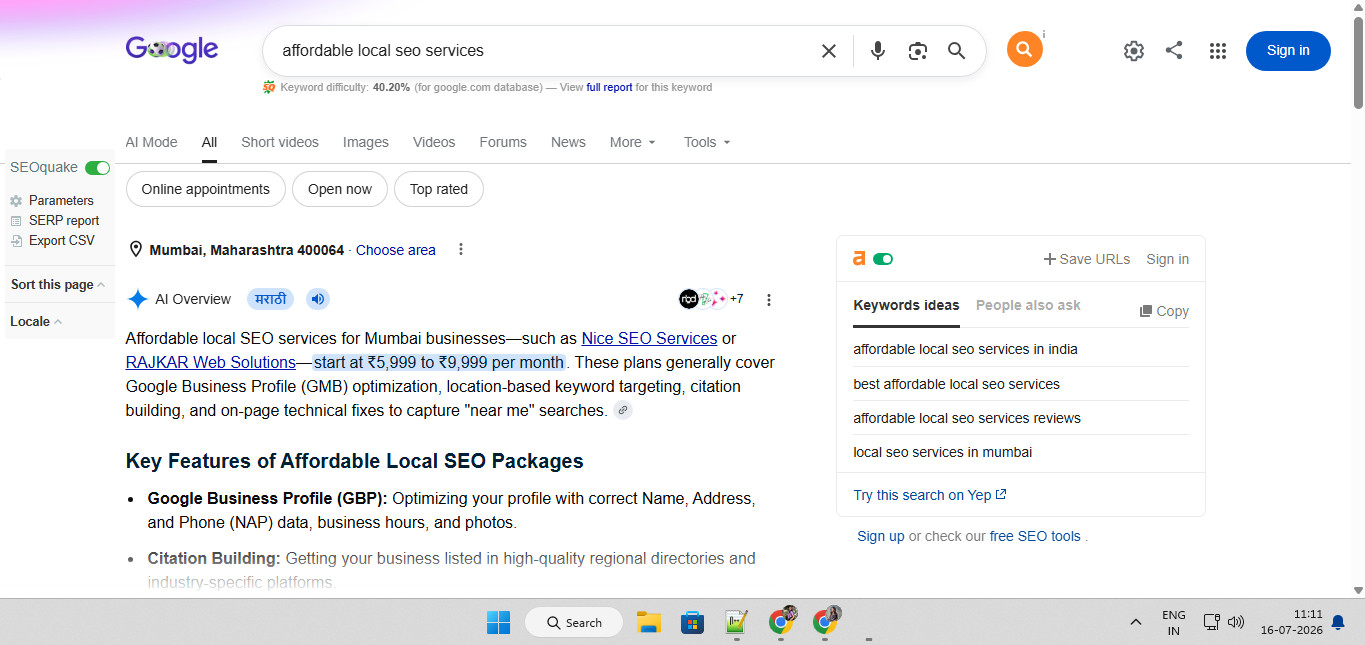Screen dimensions: 1365x645
Task: Open File Explorer from taskbar
Action: coord(649,622)
